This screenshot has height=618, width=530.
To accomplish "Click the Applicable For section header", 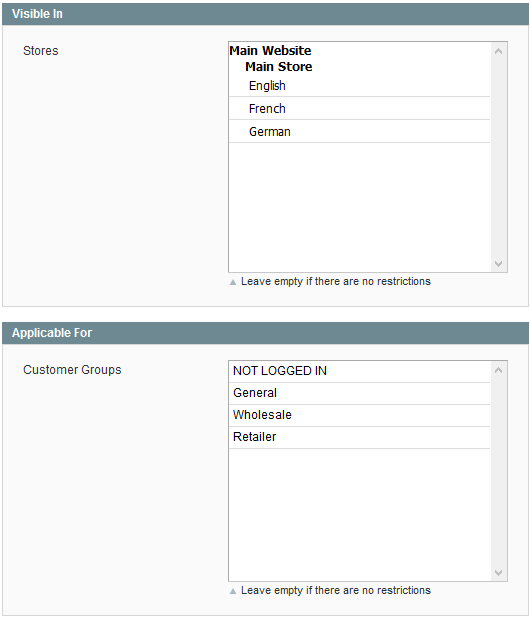I will pyautogui.click(x=265, y=333).
